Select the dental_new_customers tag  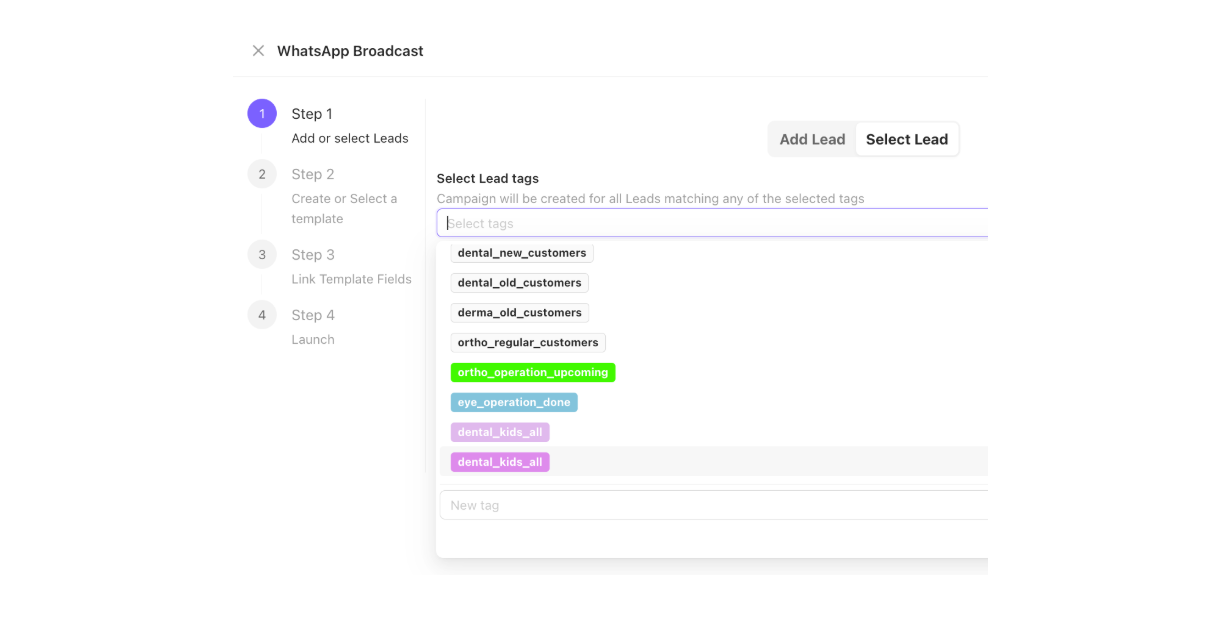[521, 252]
